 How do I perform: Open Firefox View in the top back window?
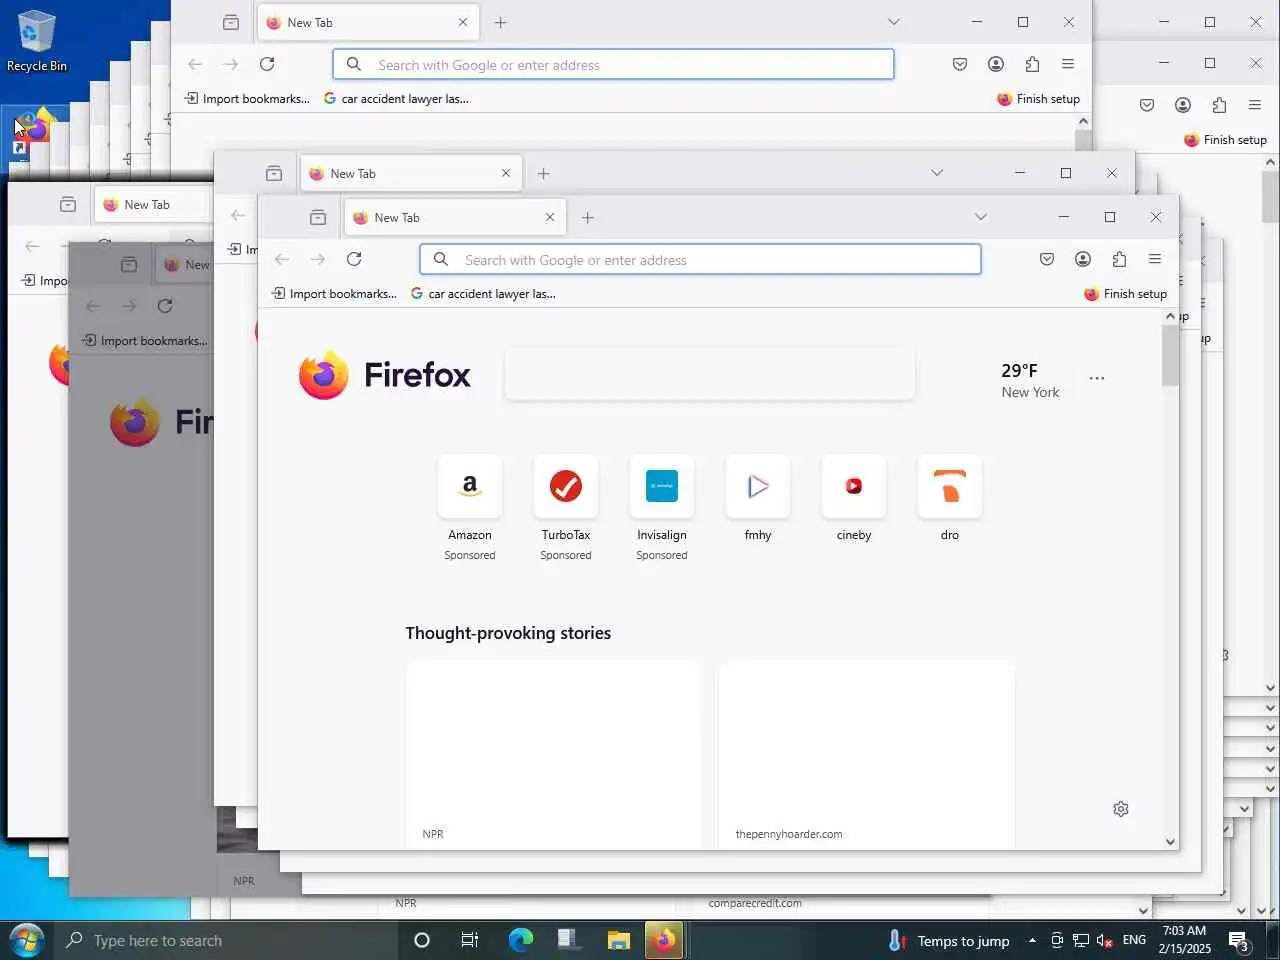tap(231, 22)
